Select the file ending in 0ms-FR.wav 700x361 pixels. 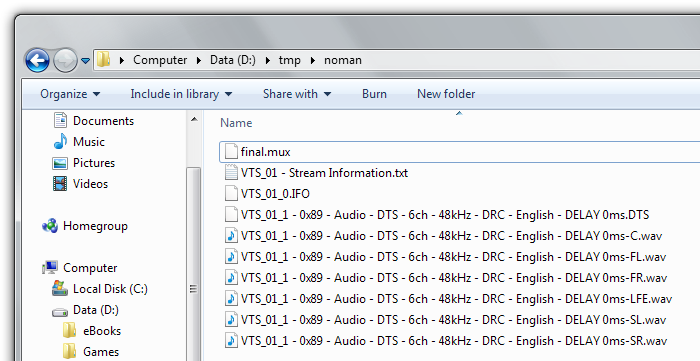tap(454, 278)
